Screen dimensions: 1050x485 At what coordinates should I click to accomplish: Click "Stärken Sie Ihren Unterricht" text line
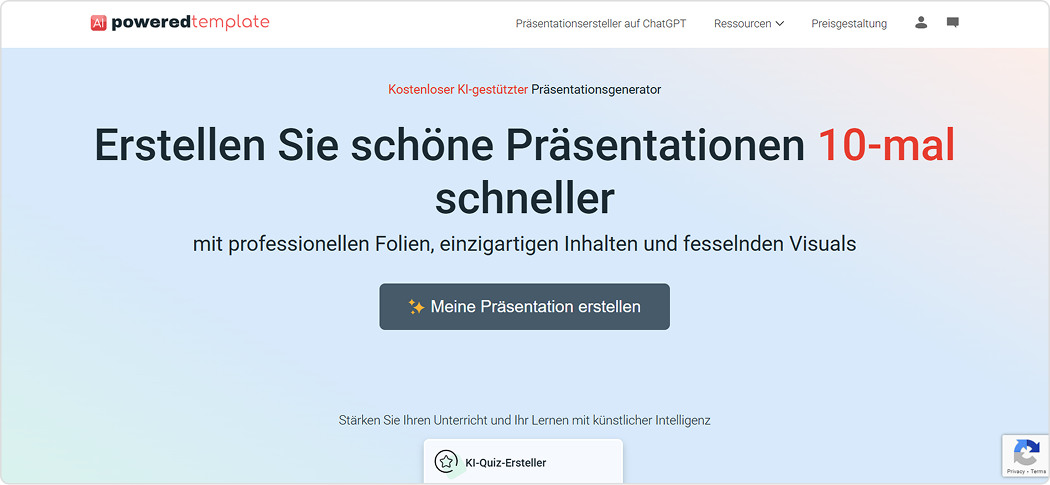point(524,421)
